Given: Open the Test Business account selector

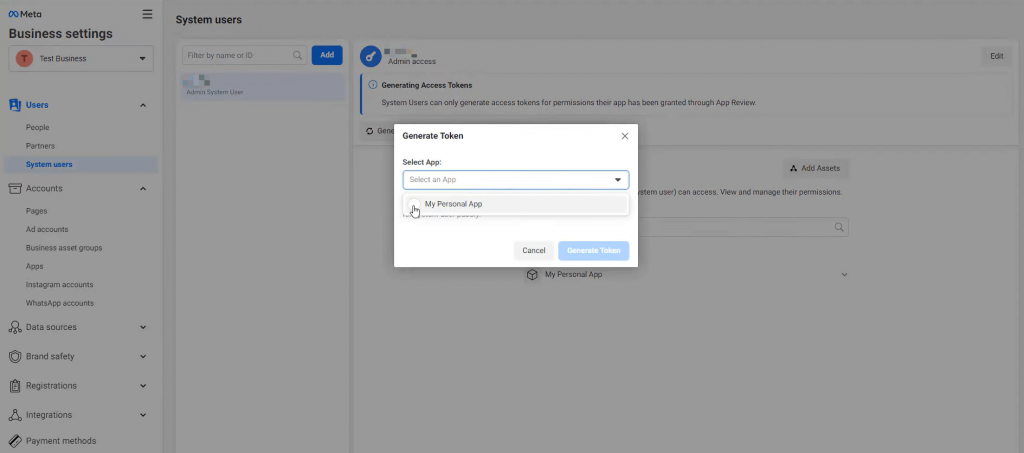Looking at the screenshot, I should [81, 58].
